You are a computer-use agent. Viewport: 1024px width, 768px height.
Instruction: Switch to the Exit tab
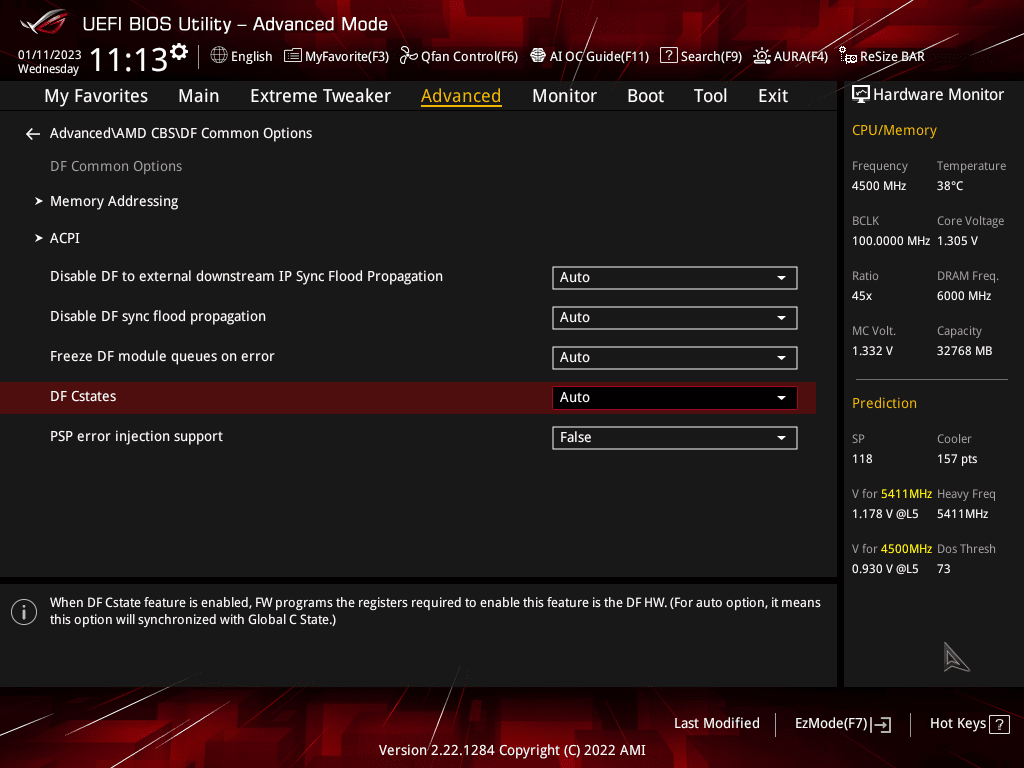click(773, 96)
